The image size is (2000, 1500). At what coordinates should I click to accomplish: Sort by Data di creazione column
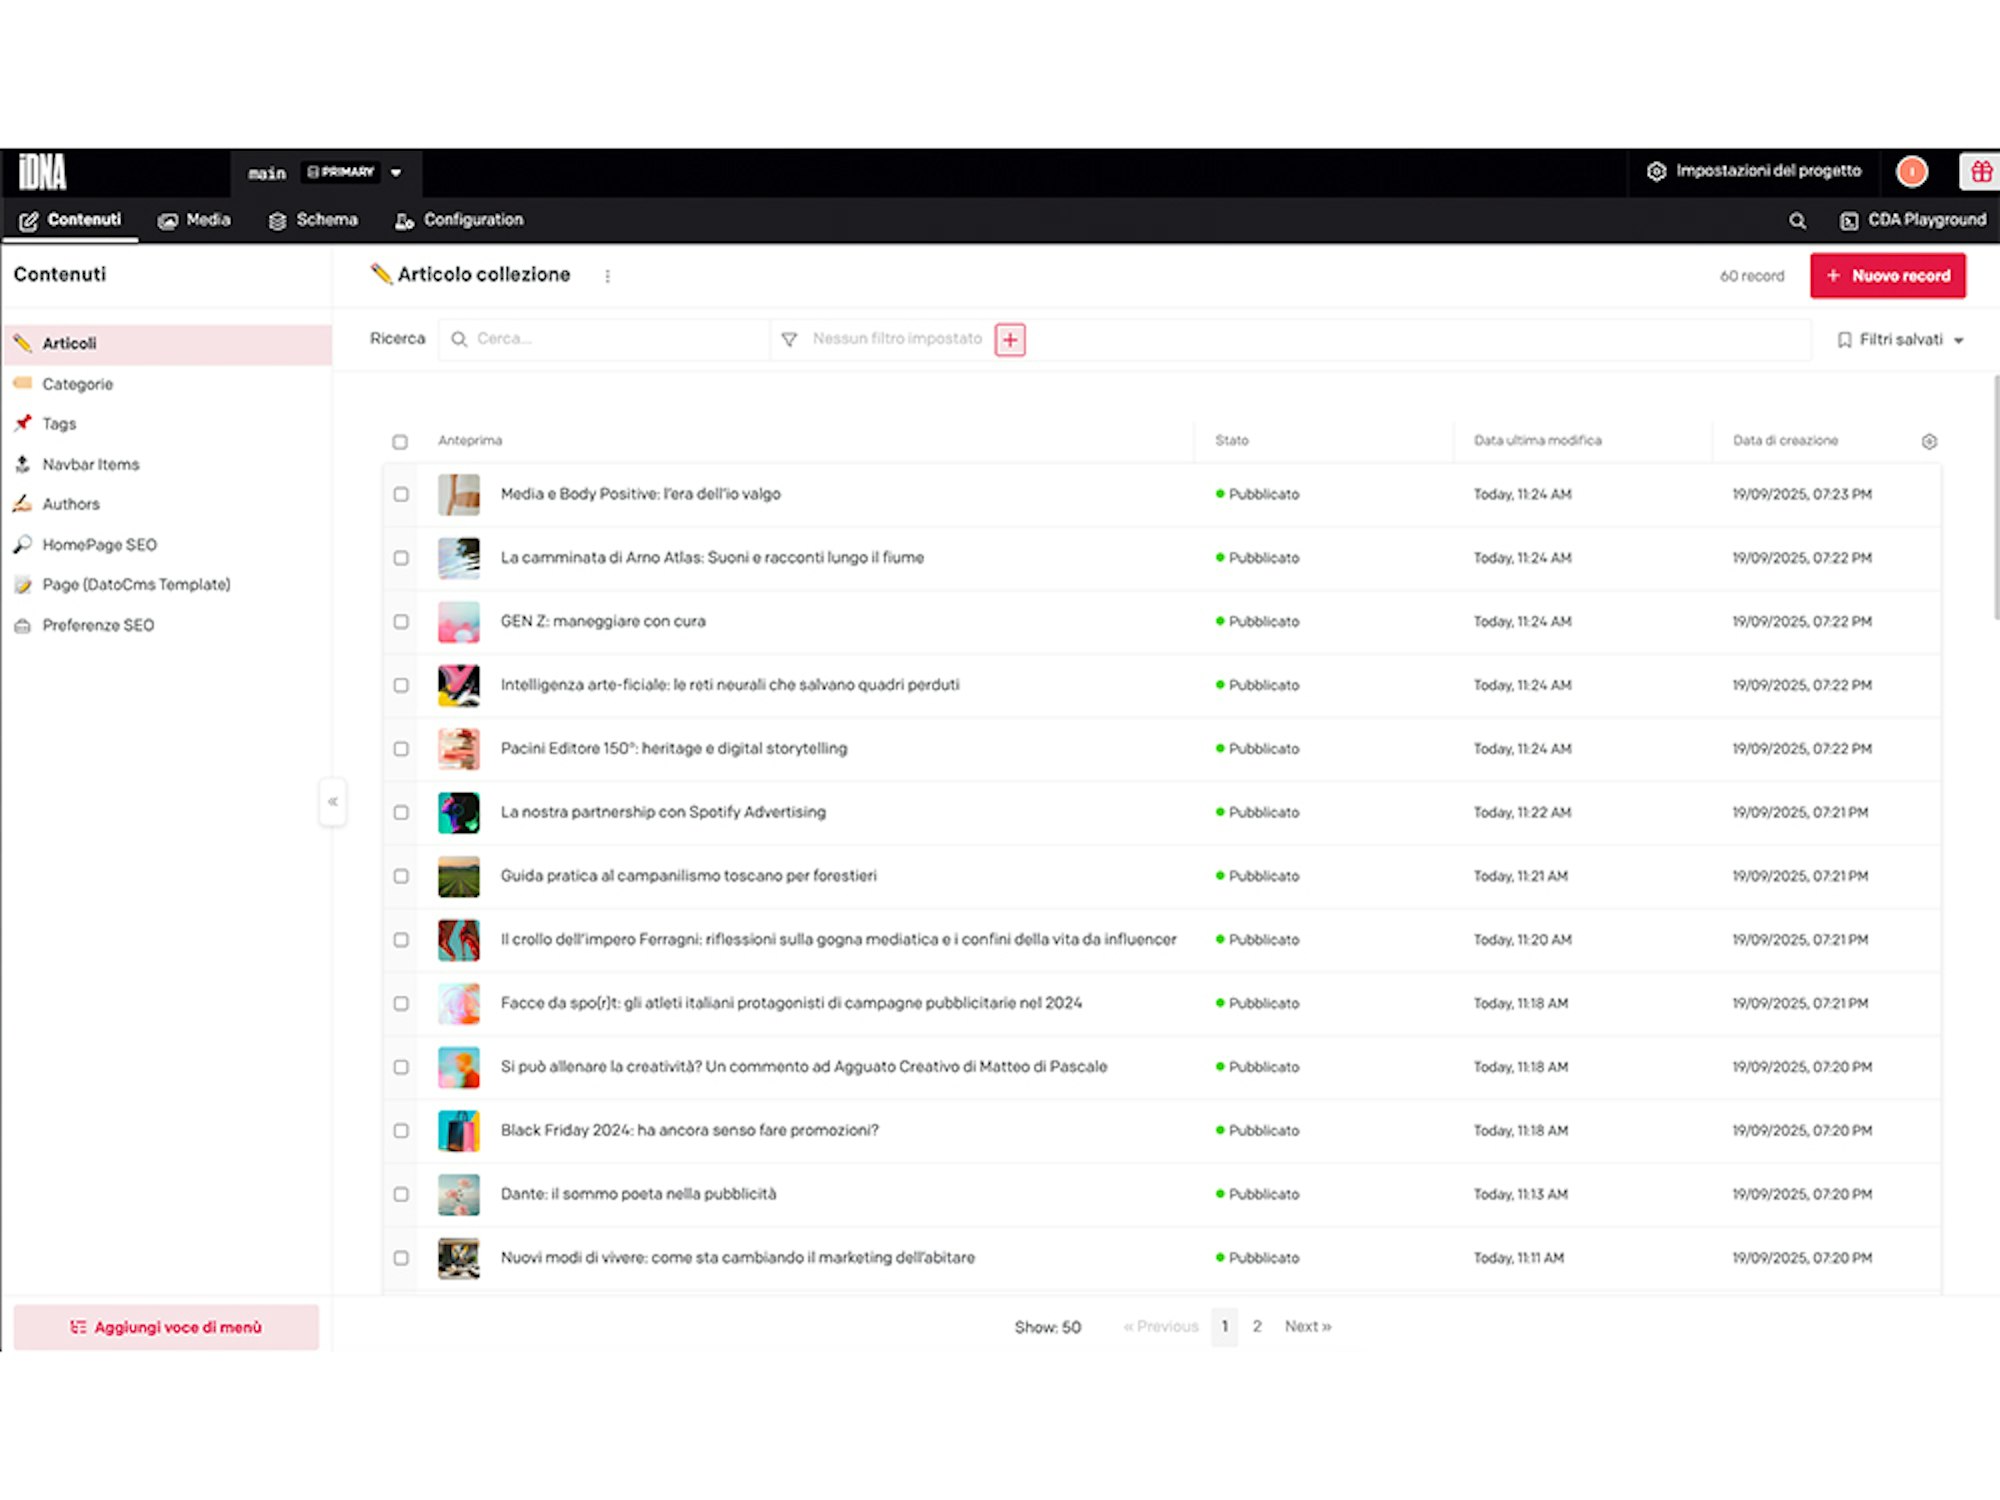[1785, 441]
